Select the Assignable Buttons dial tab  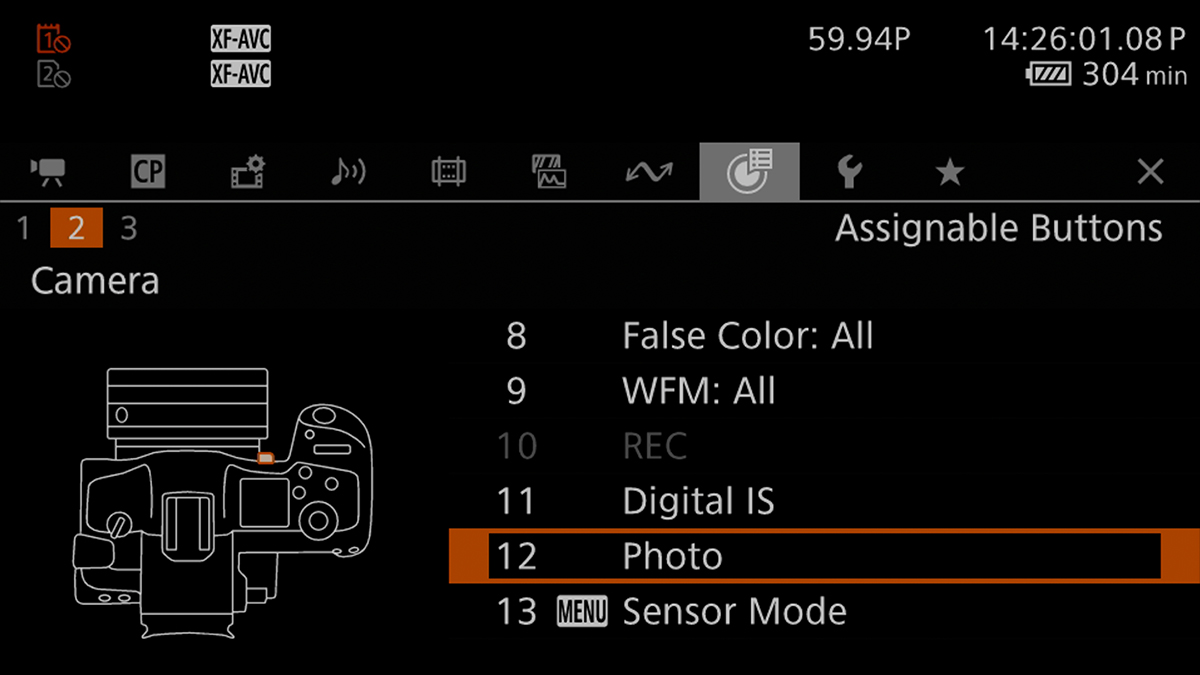[x=749, y=171]
